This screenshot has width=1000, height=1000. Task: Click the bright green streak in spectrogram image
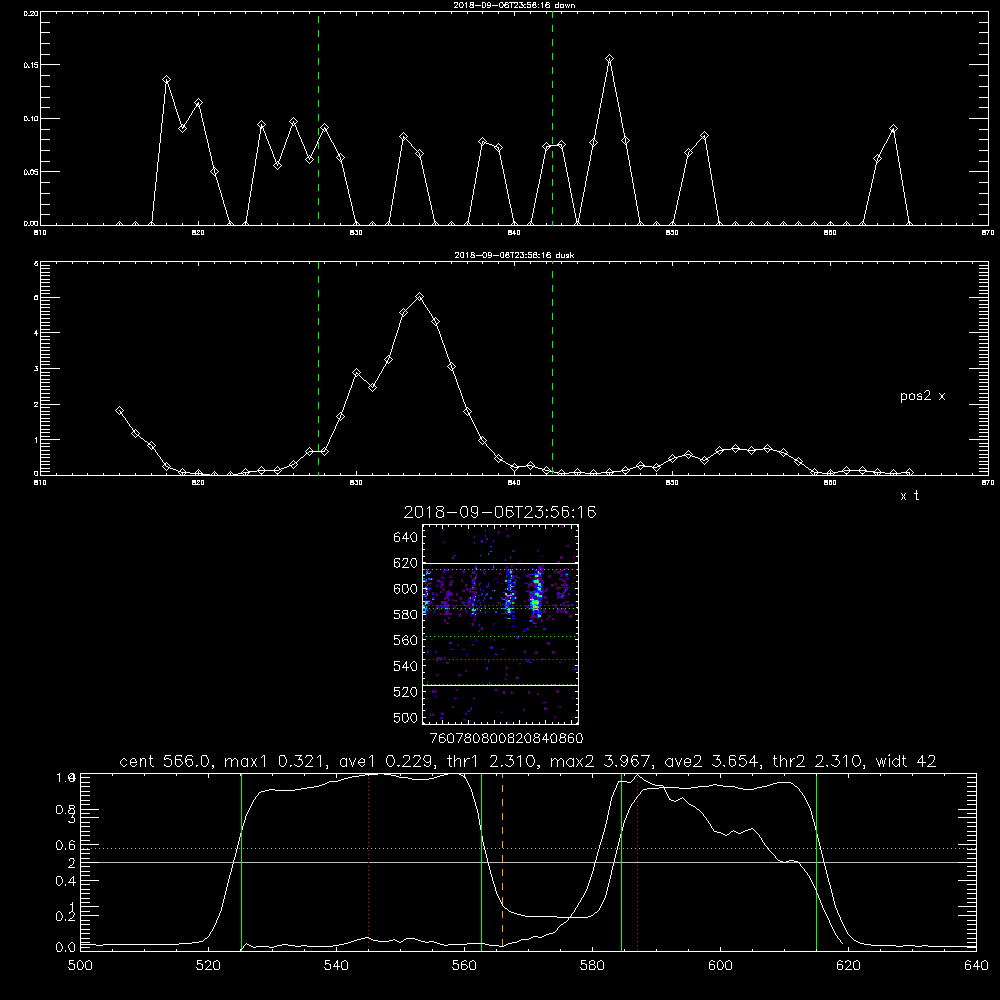click(536, 594)
